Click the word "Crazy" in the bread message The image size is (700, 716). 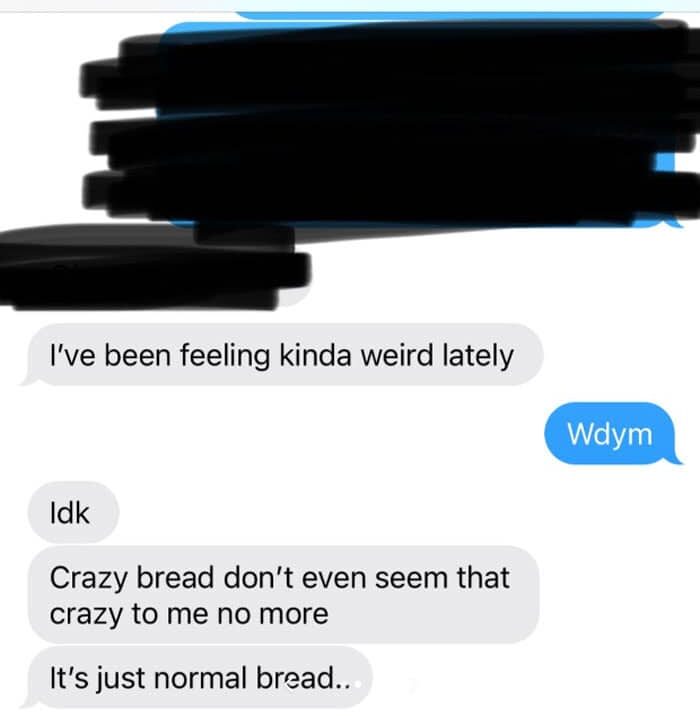88,579
